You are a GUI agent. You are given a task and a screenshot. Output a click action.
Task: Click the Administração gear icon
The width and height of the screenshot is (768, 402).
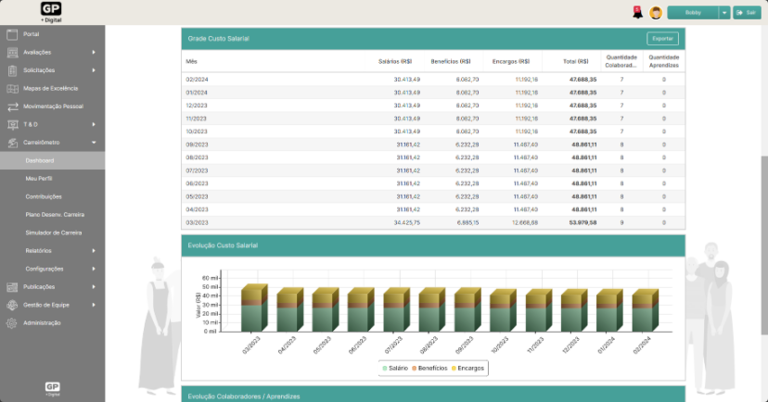tap(13, 323)
